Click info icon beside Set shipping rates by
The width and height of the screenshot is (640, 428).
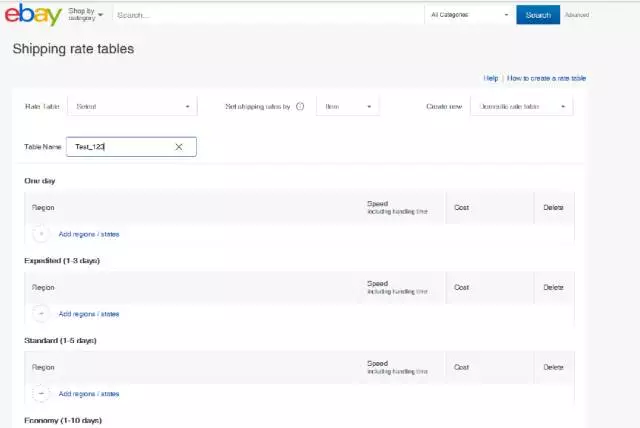(300, 106)
